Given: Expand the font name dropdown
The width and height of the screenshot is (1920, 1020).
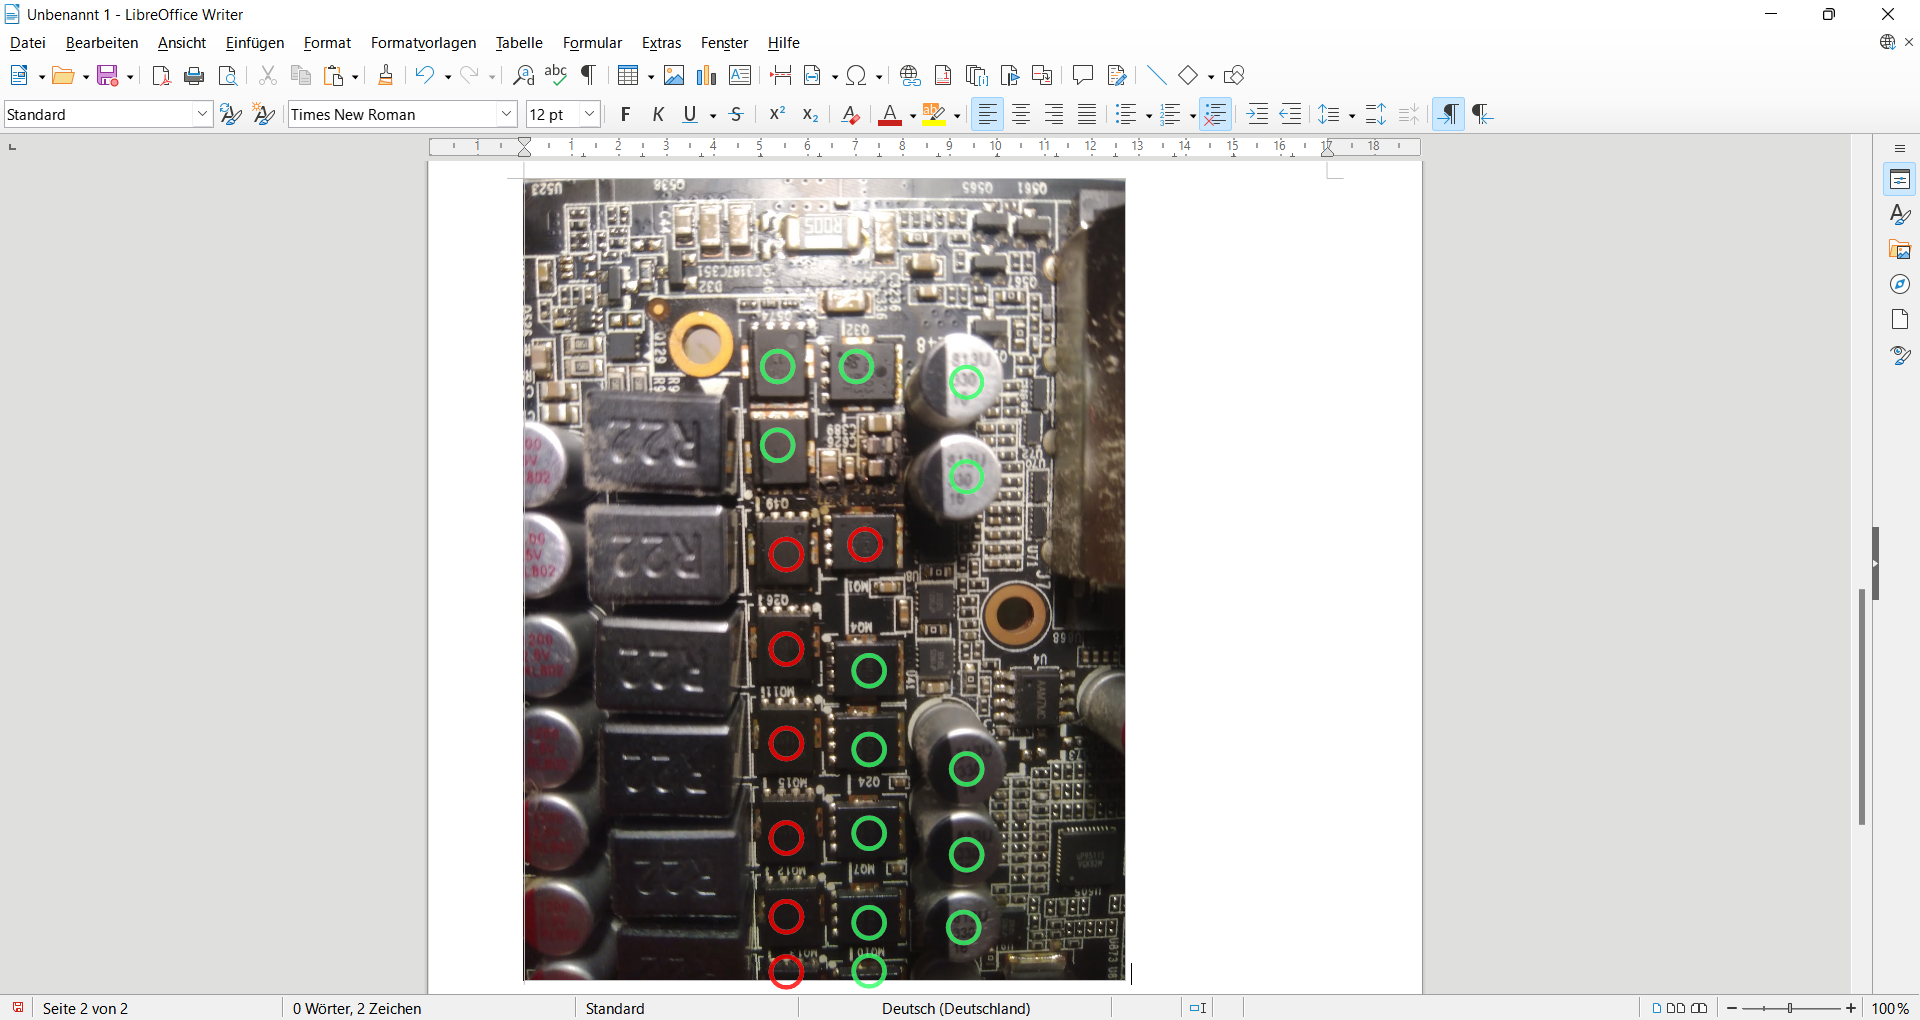Looking at the screenshot, I should pos(506,114).
